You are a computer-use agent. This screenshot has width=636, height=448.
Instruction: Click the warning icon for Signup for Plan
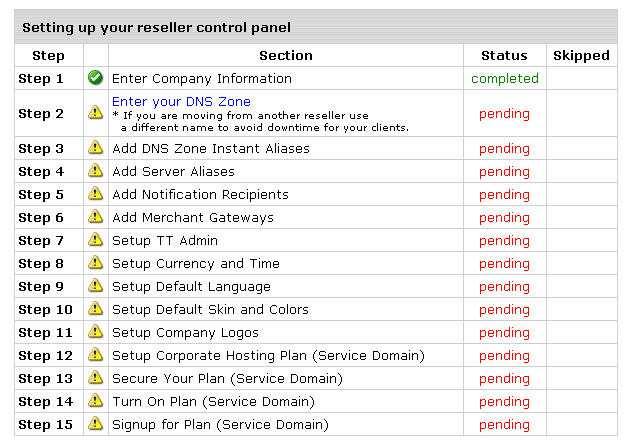pyautogui.click(x=95, y=423)
